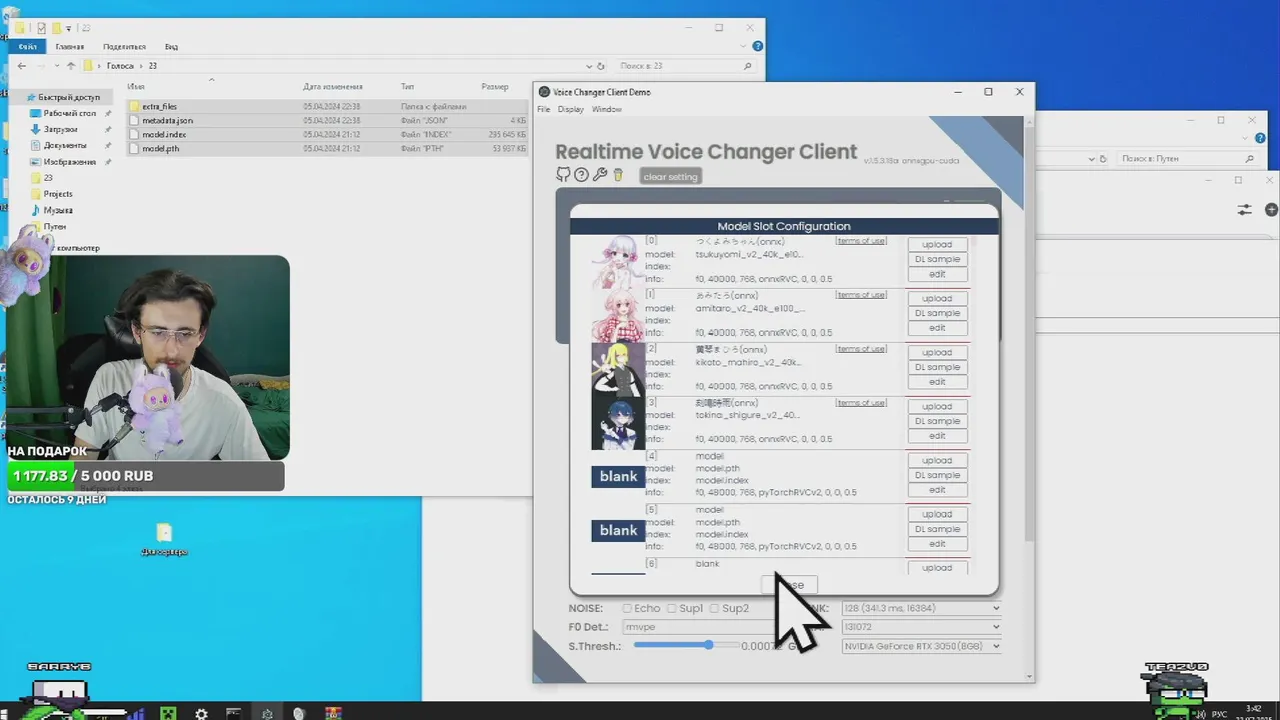
Task: Click edit for slot 0 tsukuyomi
Action: click(937, 274)
